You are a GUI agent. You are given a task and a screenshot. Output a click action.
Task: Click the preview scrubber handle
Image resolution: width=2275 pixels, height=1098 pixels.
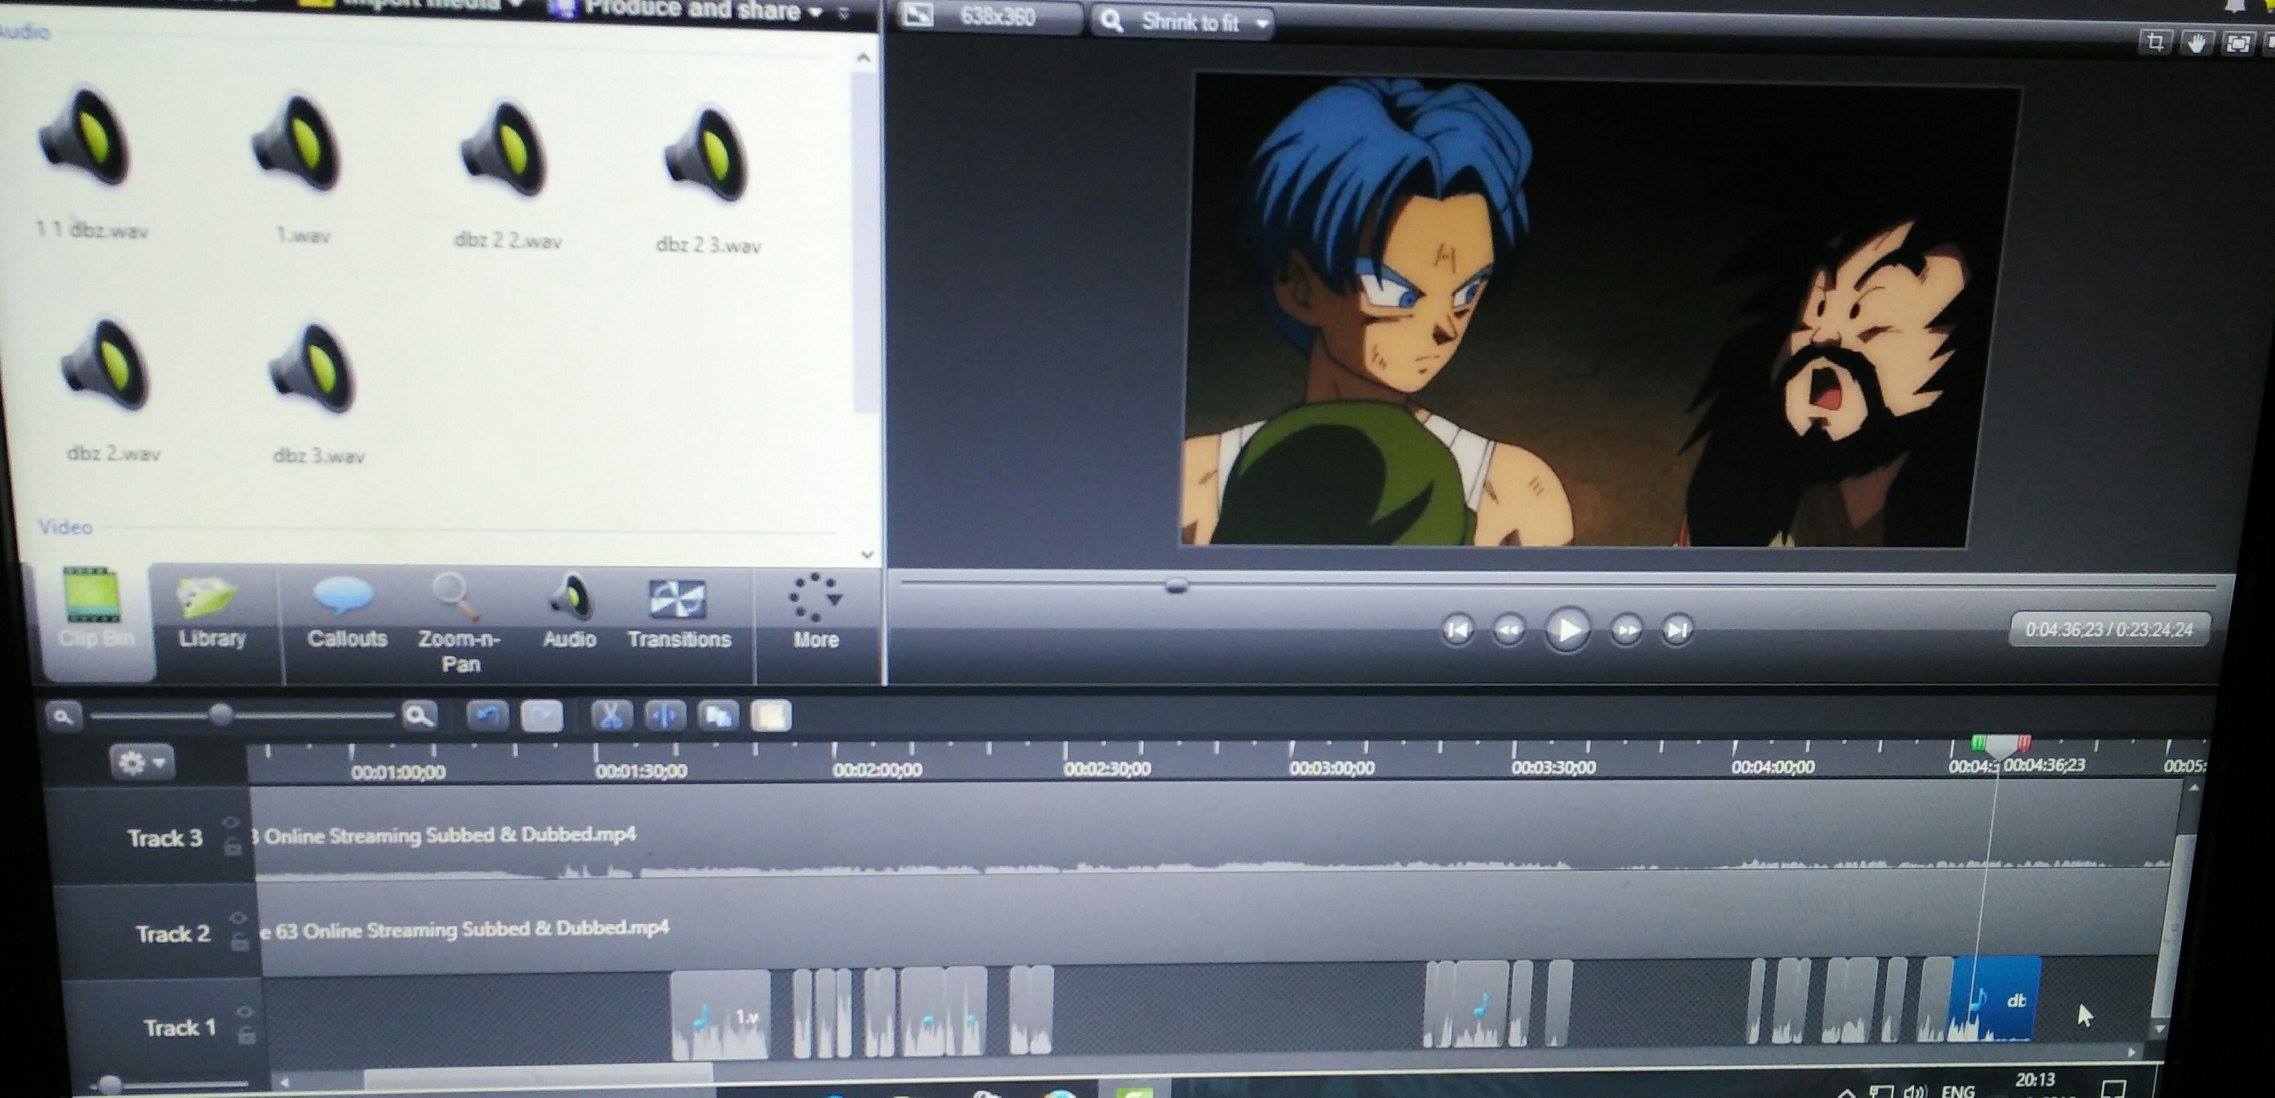coord(1176,585)
